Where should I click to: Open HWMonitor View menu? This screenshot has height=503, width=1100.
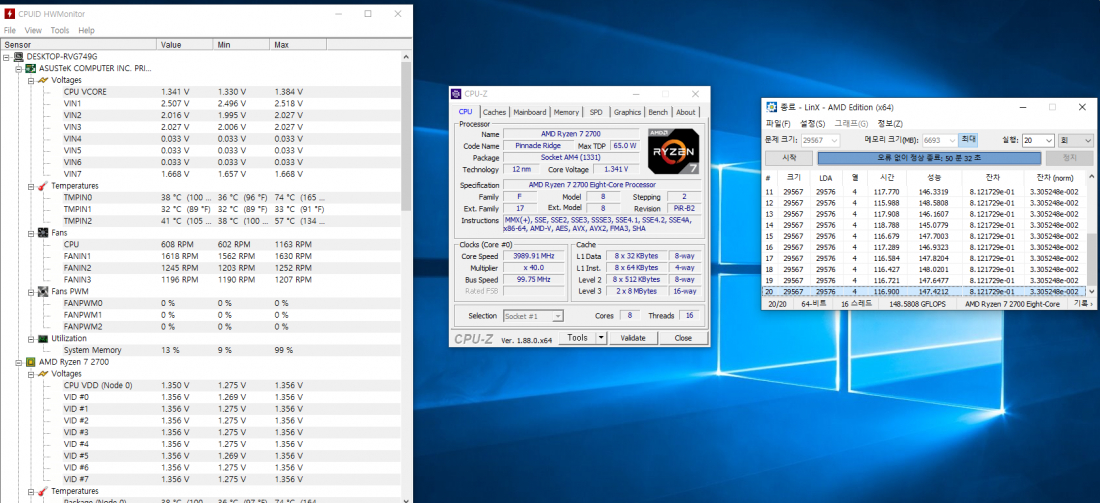(x=33, y=31)
